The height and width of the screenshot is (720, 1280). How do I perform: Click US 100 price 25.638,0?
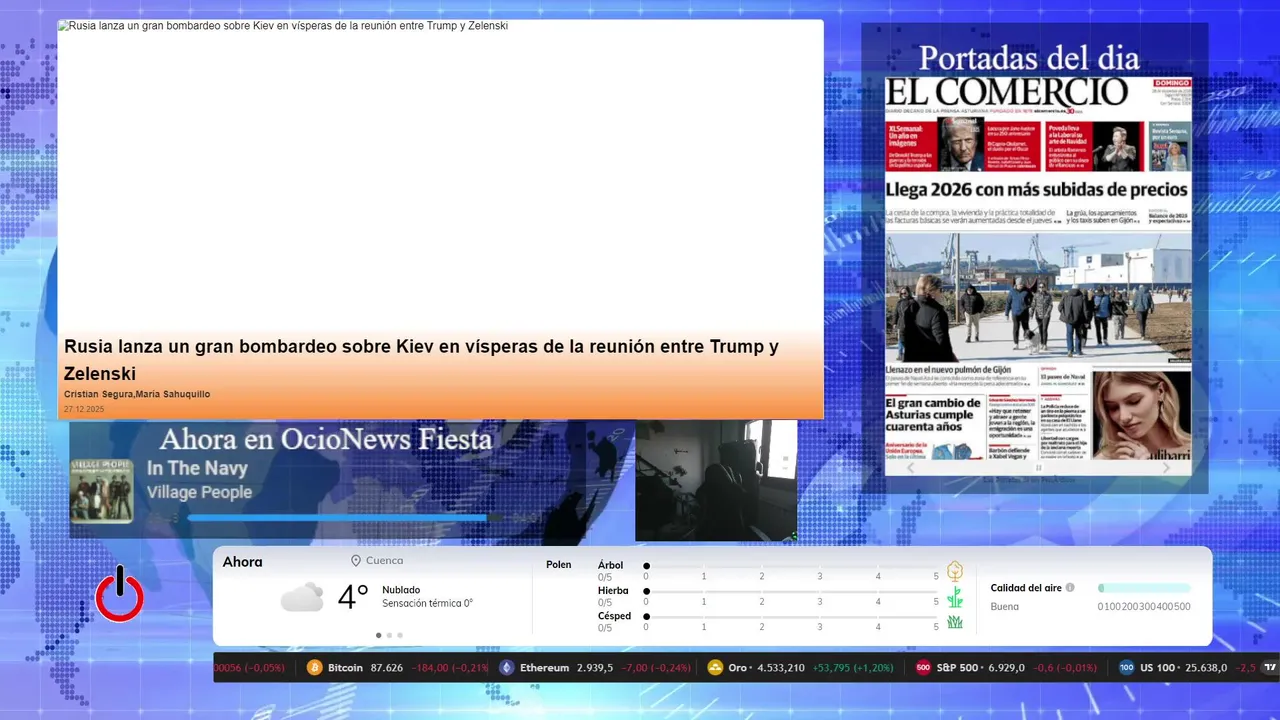(x=1205, y=668)
